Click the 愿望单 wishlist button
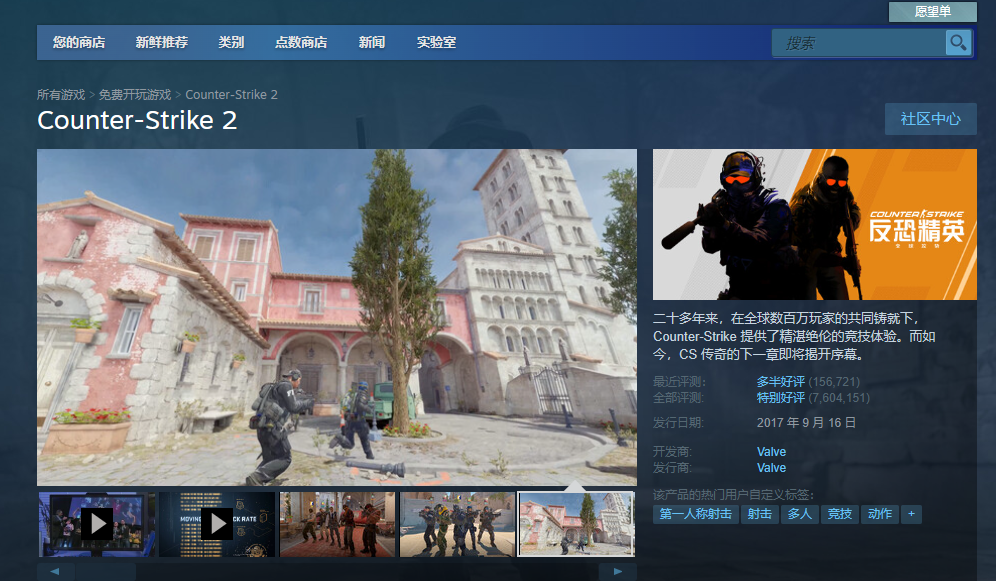This screenshot has height=581, width=996. [x=932, y=11]
